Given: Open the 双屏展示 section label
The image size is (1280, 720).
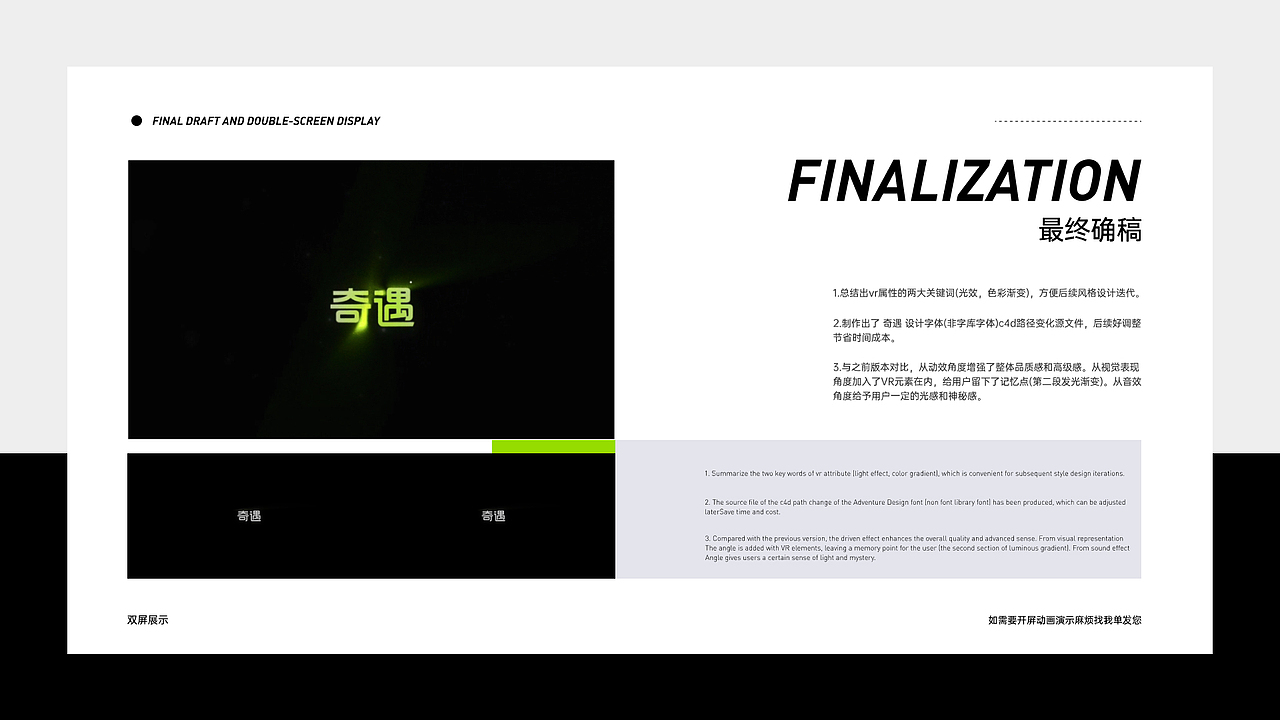Looking at the screenshot, I should pos(147,619).
